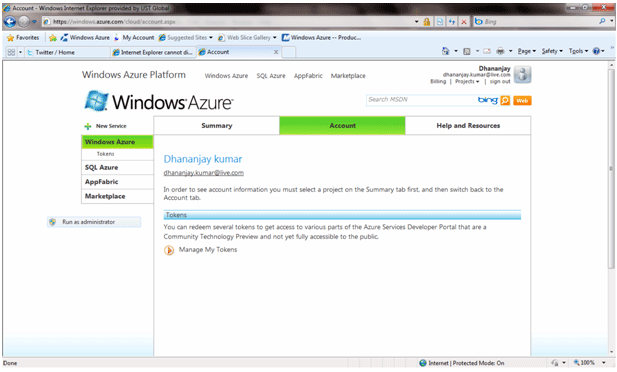
Task: Click the Quick Tabs grid icon
Action: (x=11, y=52)
